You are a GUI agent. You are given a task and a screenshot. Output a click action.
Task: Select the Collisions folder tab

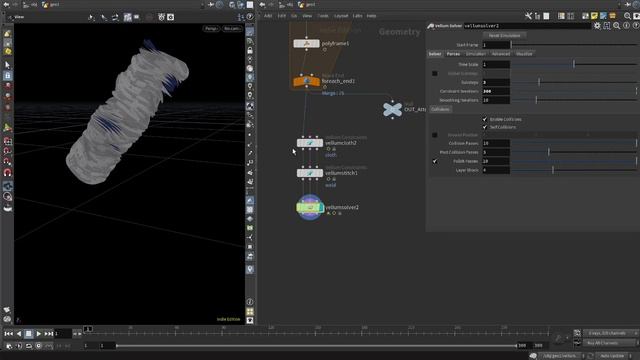pyautogui.click(x=440, y=109)
